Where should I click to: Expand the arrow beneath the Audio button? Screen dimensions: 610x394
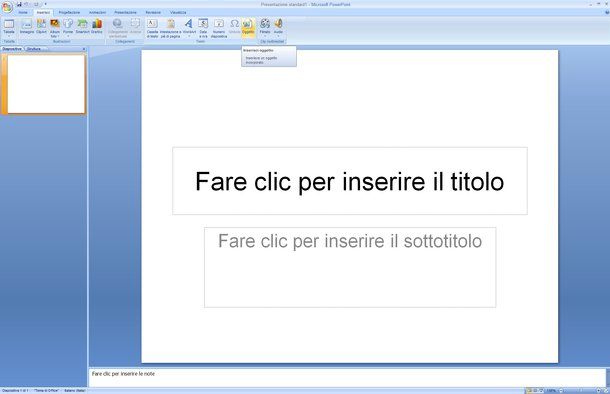coord(279,36)
